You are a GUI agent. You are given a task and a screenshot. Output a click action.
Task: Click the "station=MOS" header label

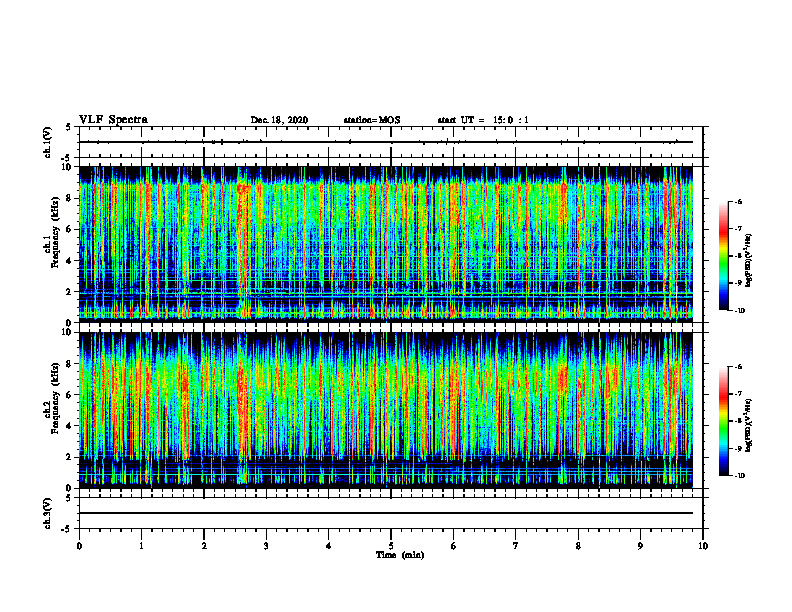point(372,120)
